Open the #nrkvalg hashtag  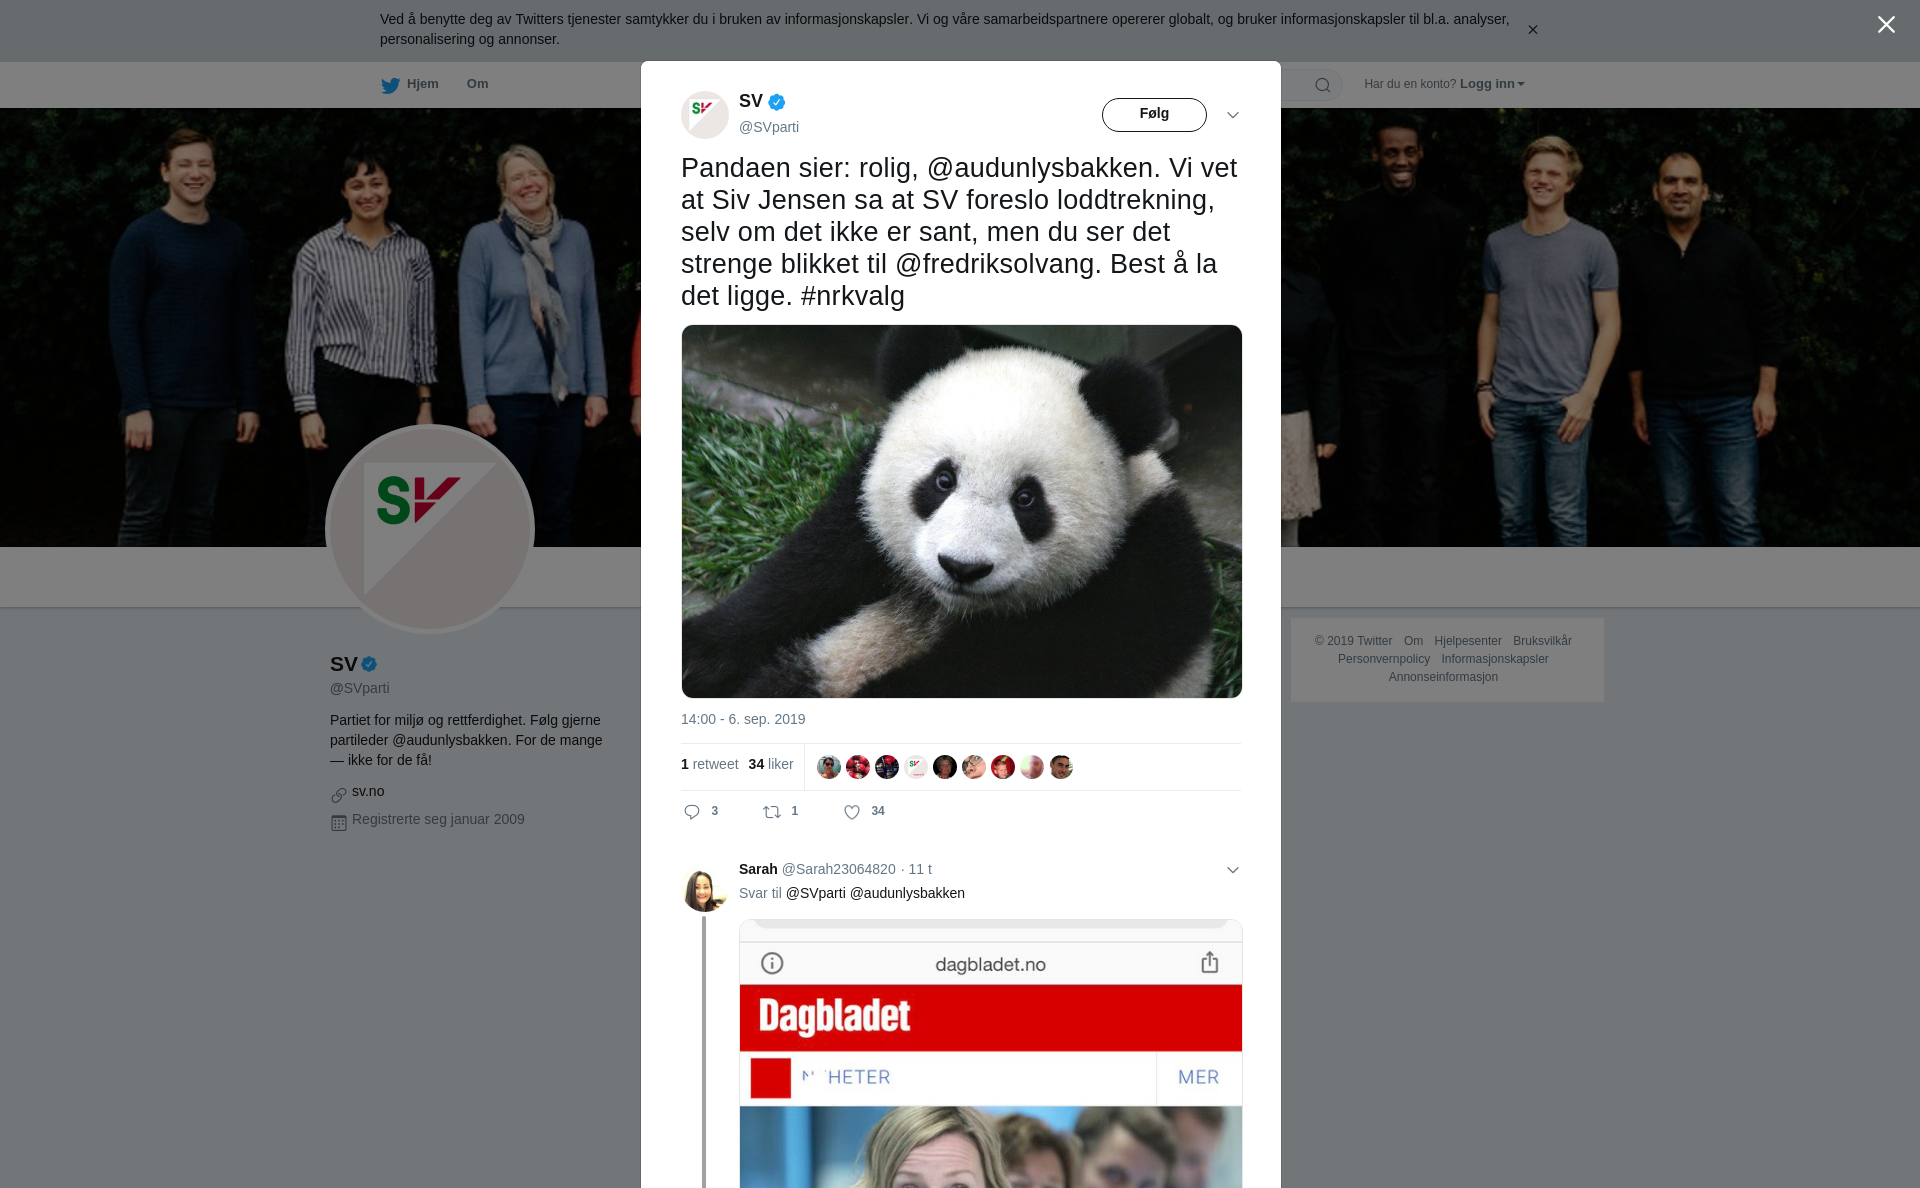(x=853, y=296)
